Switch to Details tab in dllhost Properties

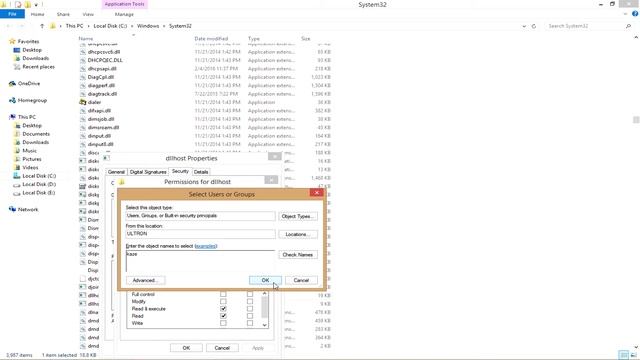pyautogui.click(x=201, y=172)
